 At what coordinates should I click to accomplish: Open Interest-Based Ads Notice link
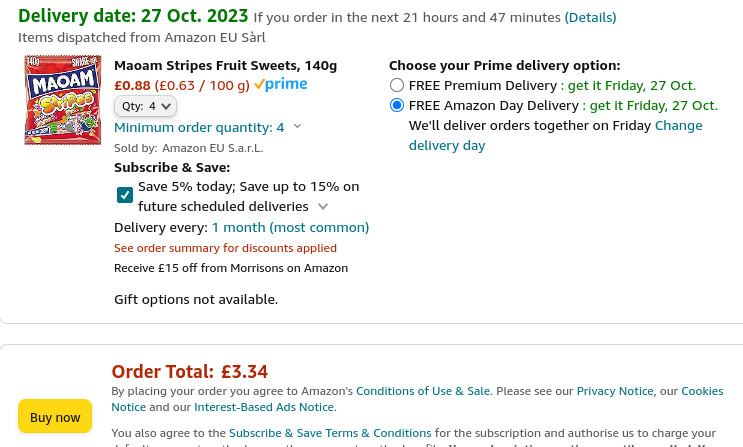click(x=264, y=407)
